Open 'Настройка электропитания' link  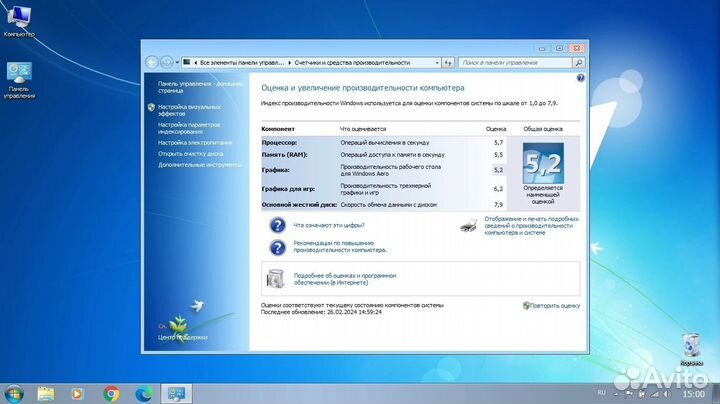point(195,143)
